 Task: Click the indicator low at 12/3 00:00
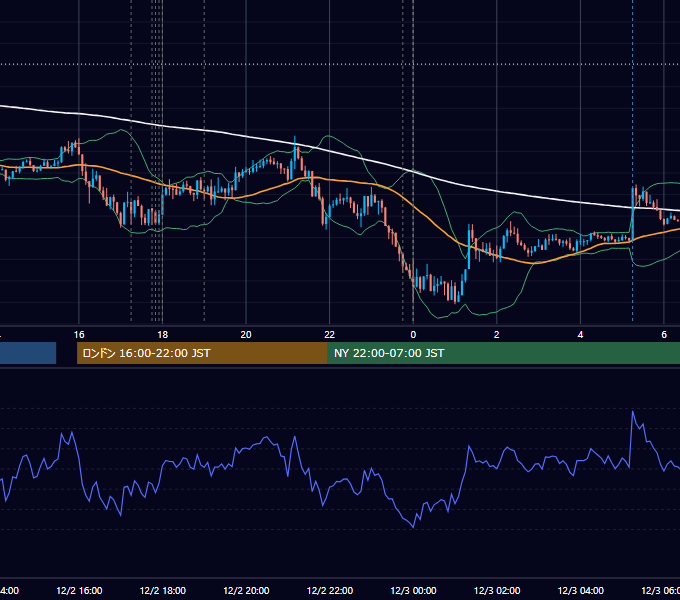(x=413, y=527)
